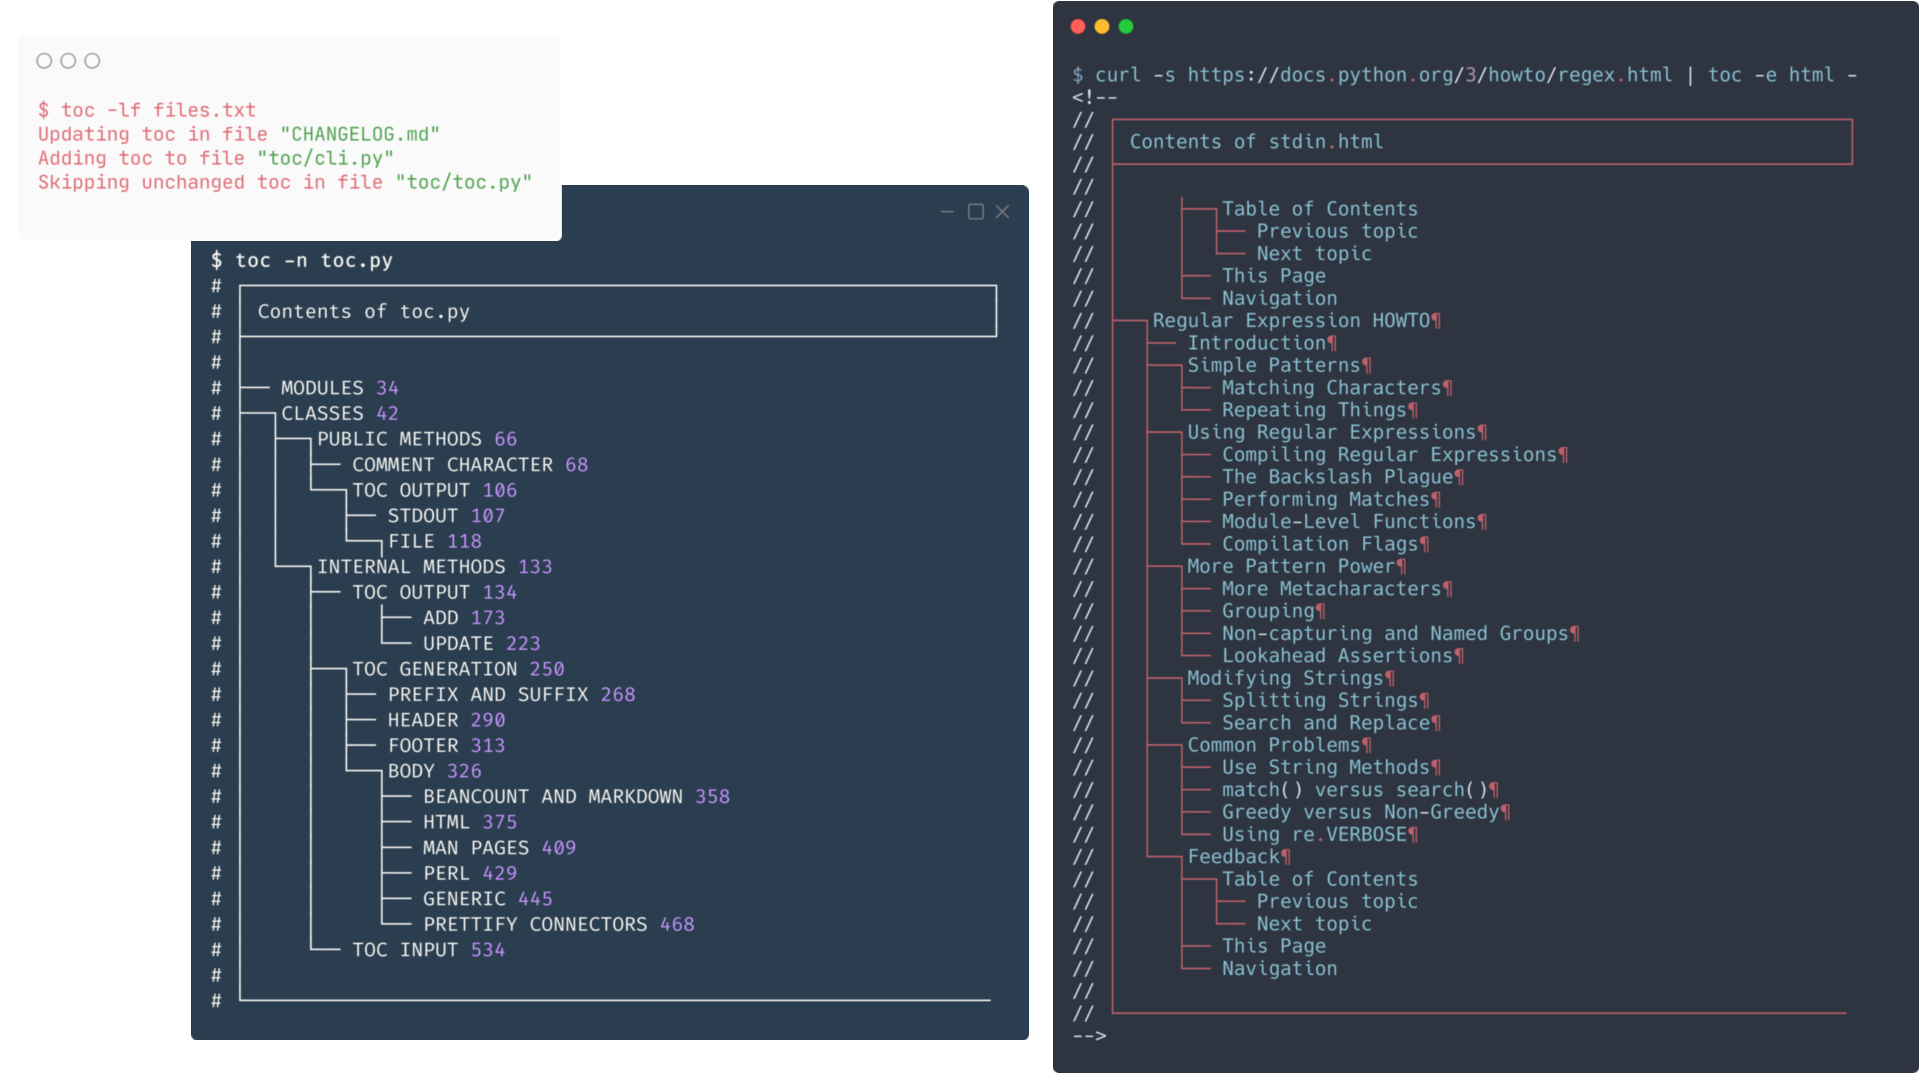
Task: Select the ADD 173 entry
Action: [x=464, y=618]
